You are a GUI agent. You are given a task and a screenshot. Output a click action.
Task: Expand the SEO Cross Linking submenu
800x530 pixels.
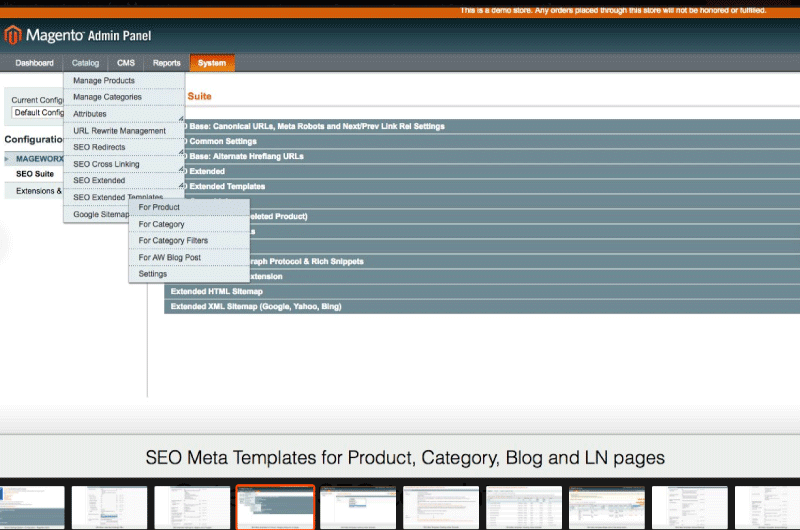[124, 164]
